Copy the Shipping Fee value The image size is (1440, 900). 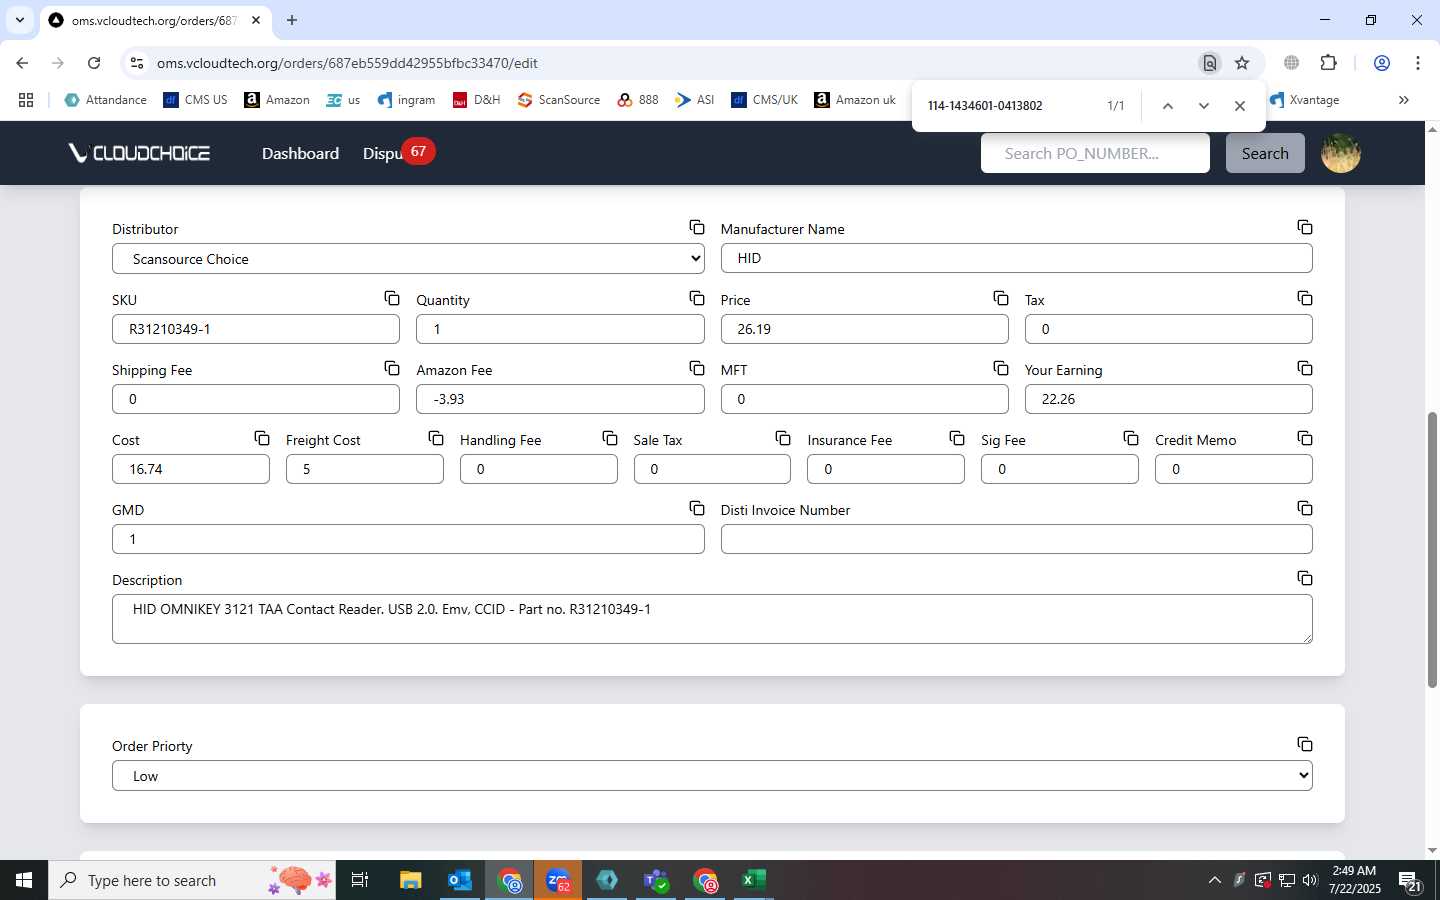(x=392, y=368)
